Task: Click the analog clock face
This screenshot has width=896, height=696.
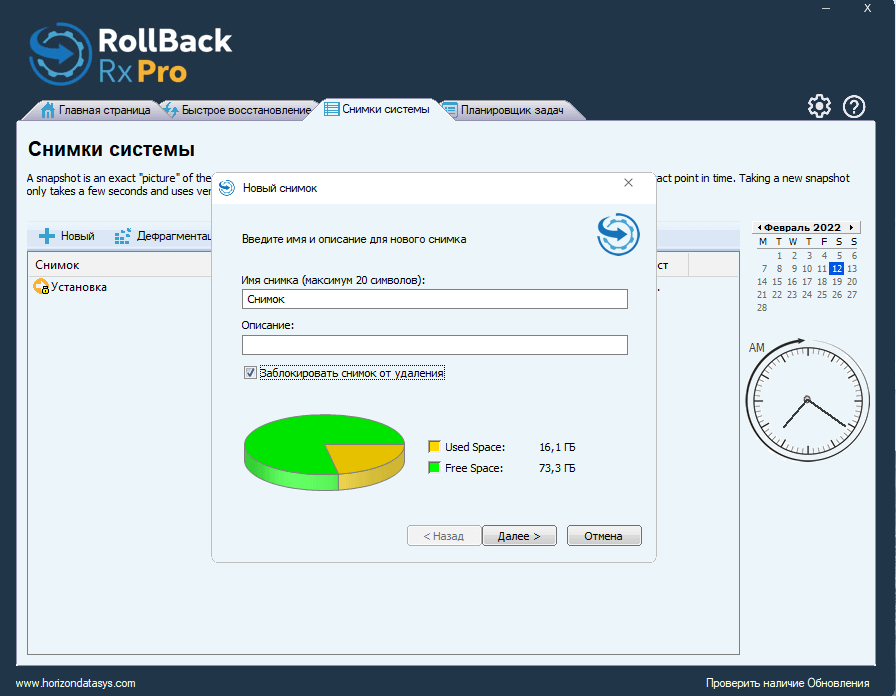Action: 807,400
